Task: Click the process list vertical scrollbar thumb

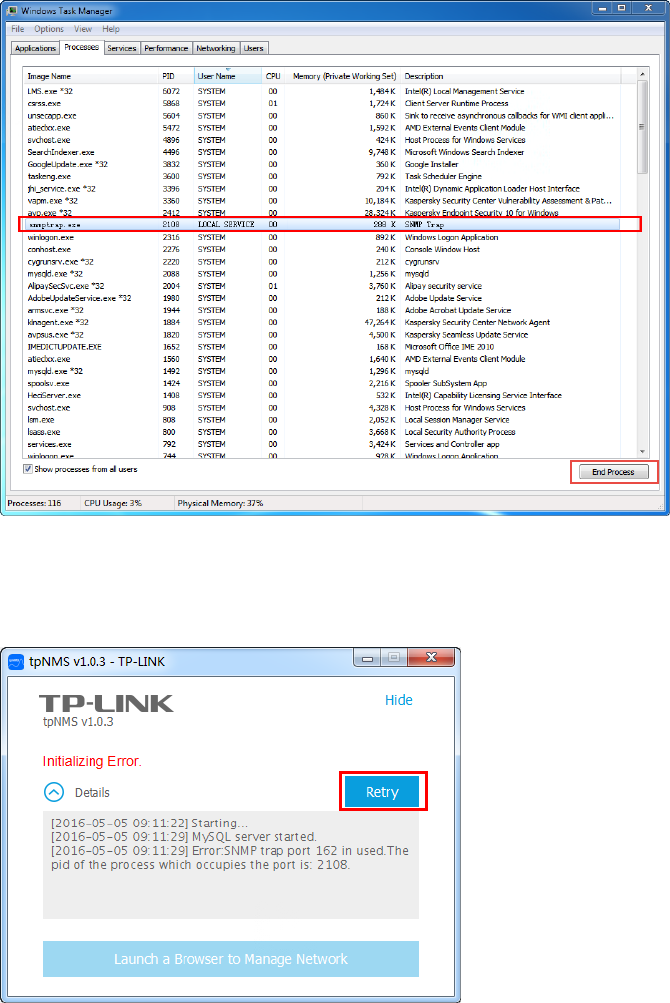Action: (x=642, y=127)
